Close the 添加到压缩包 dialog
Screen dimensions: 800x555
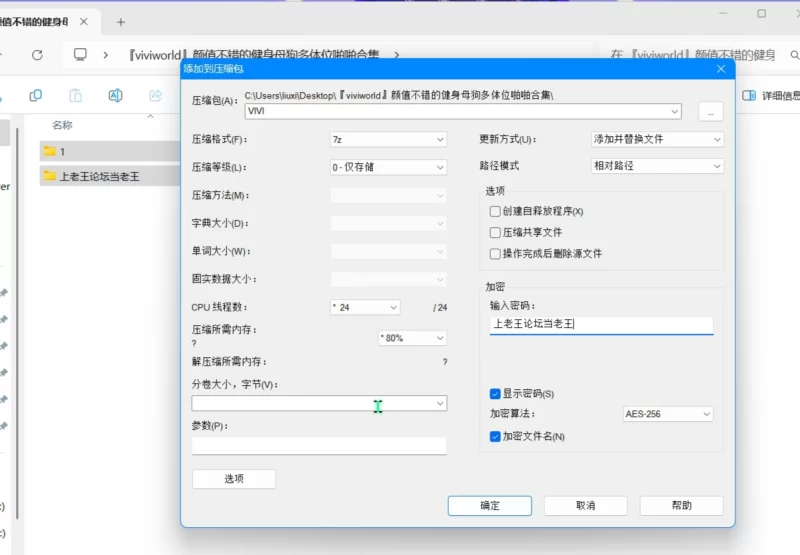[x=720, y=69]
